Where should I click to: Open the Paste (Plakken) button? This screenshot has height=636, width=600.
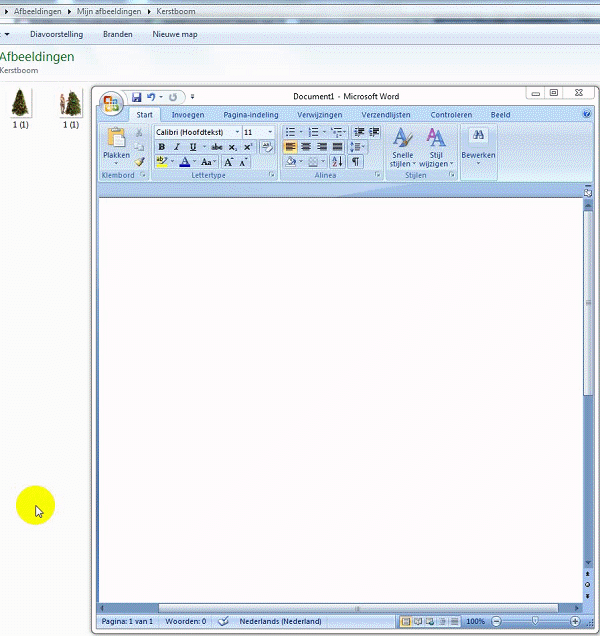(x=116, y=146)
